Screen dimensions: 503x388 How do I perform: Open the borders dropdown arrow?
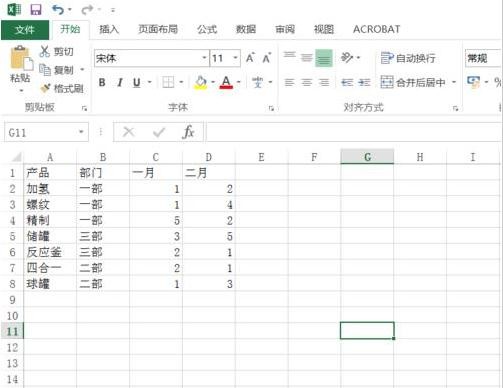[181, 82]
